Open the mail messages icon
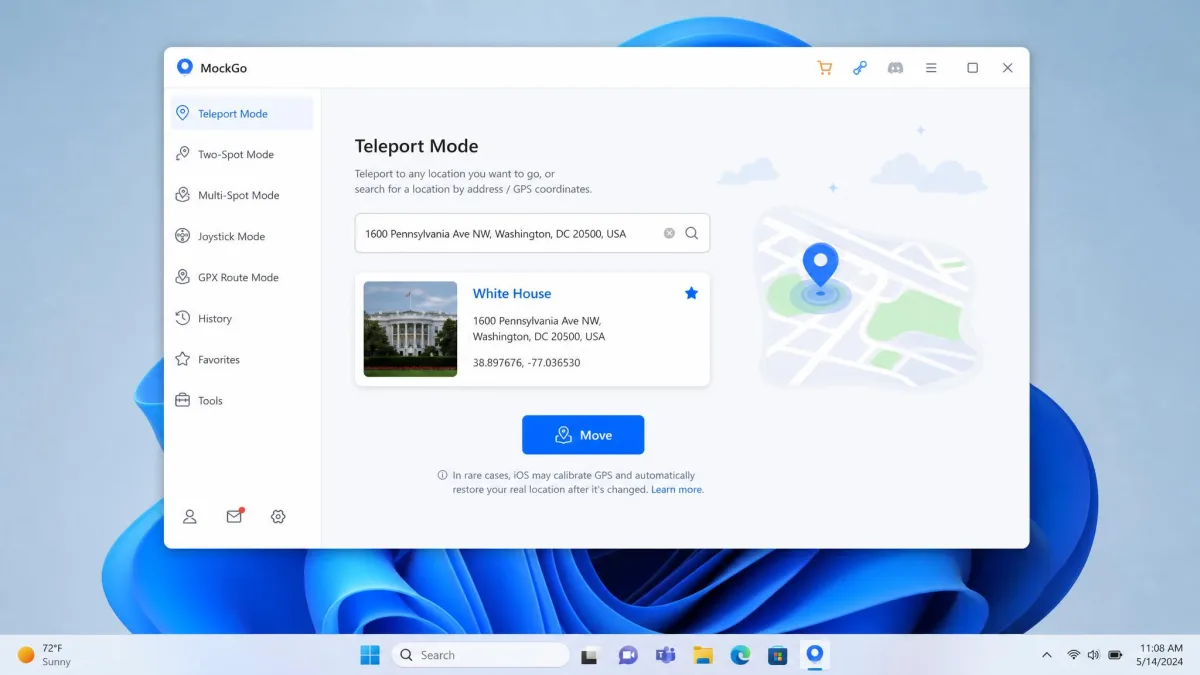This screenshot has height=675, width=1200. [234, 516]
